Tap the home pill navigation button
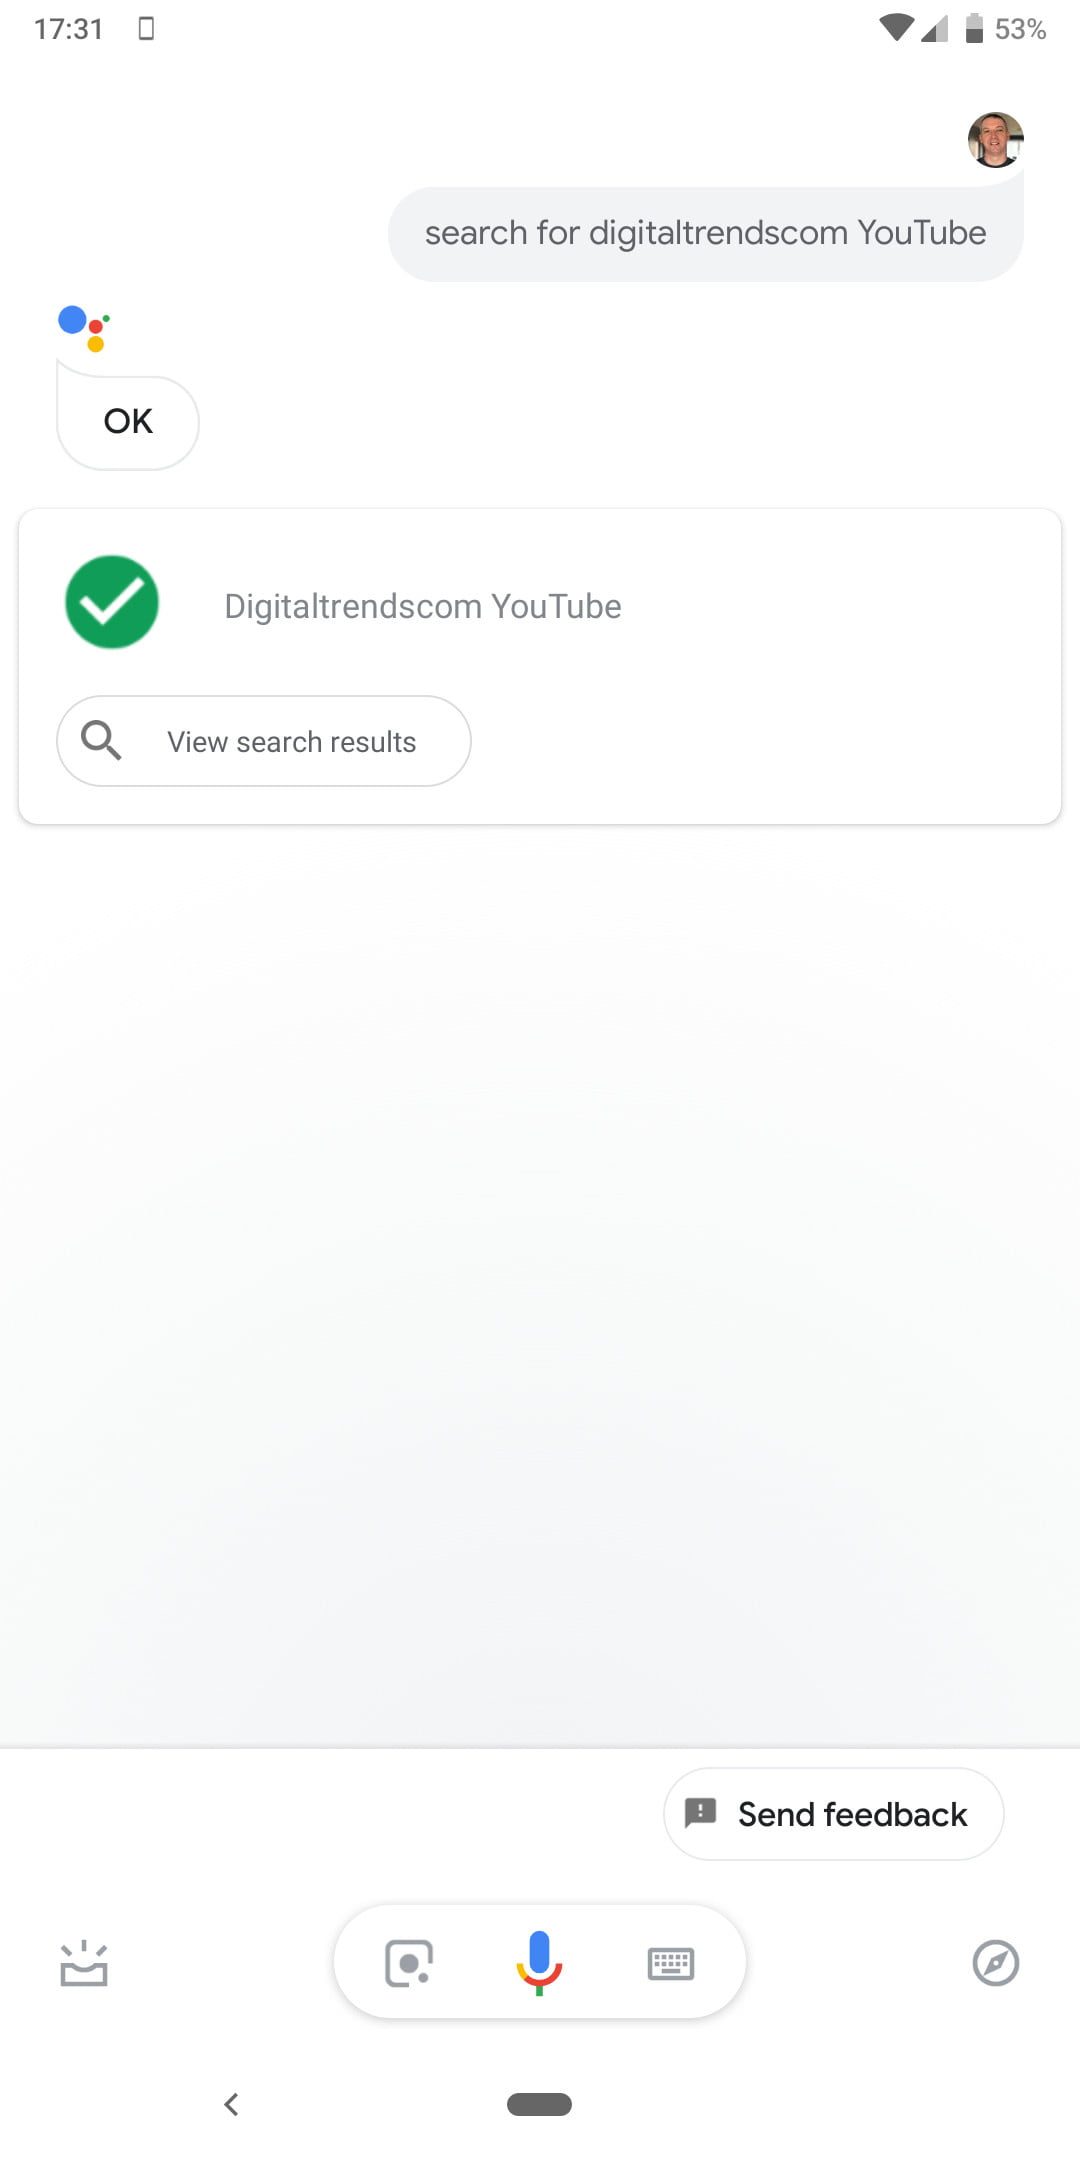 tap(539, 2104)
